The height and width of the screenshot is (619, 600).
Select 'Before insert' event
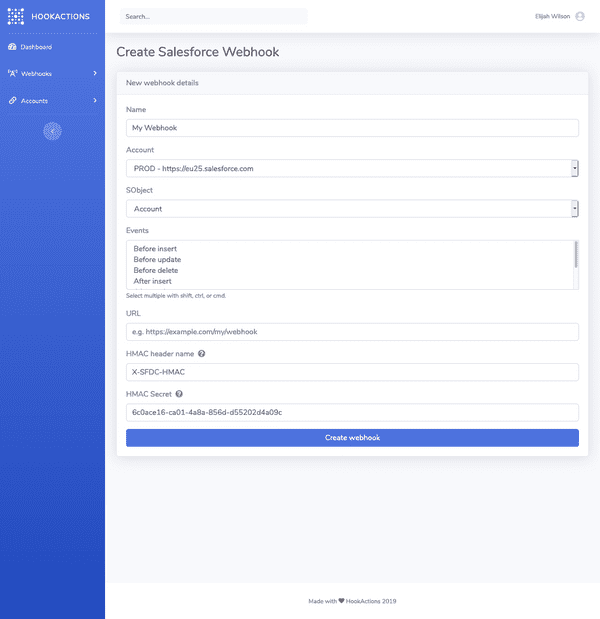pyautogui.click(x=155, y=249)
